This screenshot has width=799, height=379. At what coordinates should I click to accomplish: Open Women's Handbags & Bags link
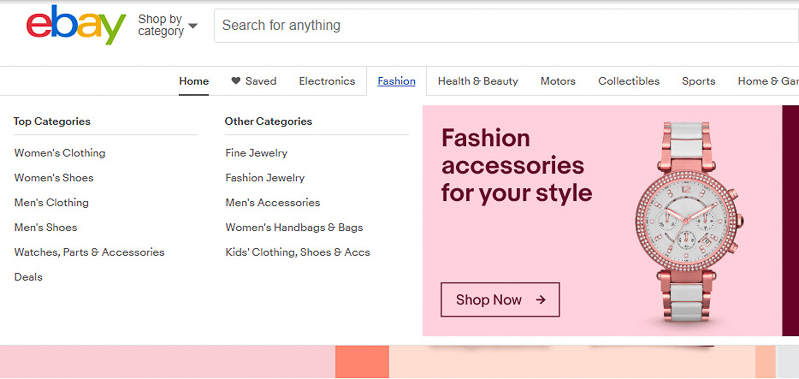[x=294, y=227]
